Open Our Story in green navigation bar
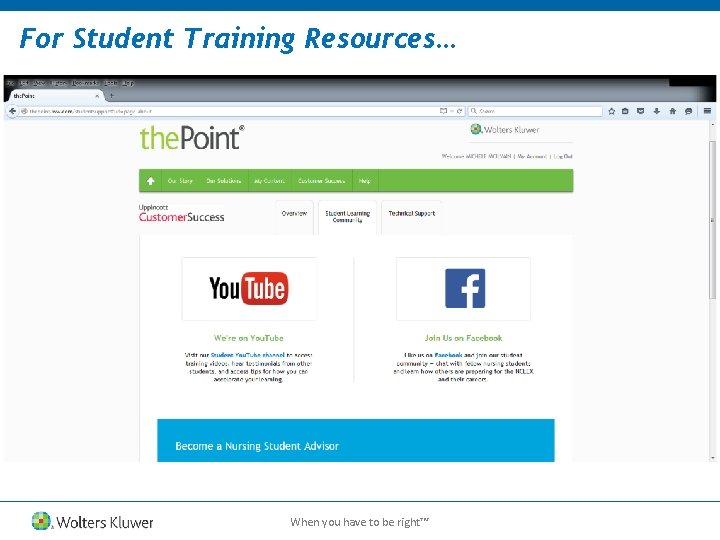The image size is (720, 540). [x=180, y=181]
